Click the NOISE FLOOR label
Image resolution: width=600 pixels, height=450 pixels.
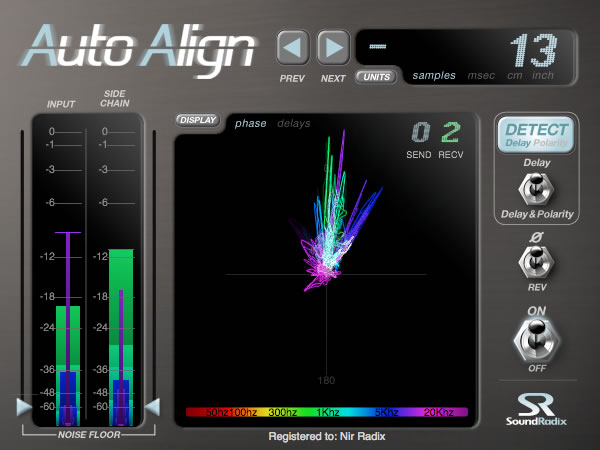(x=89, y=435)
